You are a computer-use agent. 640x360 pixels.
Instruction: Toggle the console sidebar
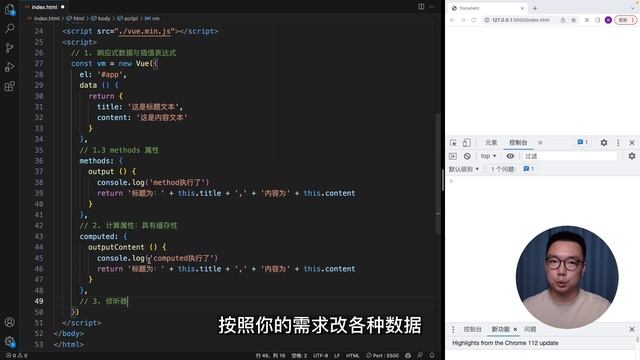[453, 156]
